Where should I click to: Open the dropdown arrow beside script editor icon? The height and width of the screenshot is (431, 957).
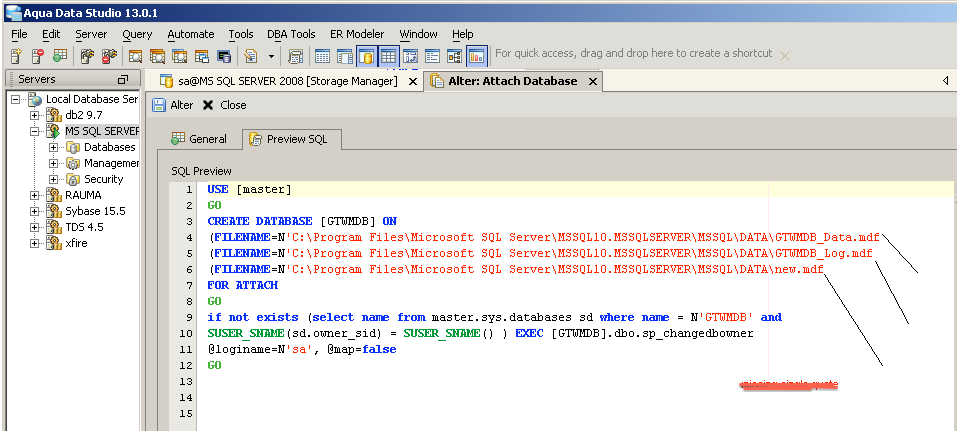(x=271, y=56)
